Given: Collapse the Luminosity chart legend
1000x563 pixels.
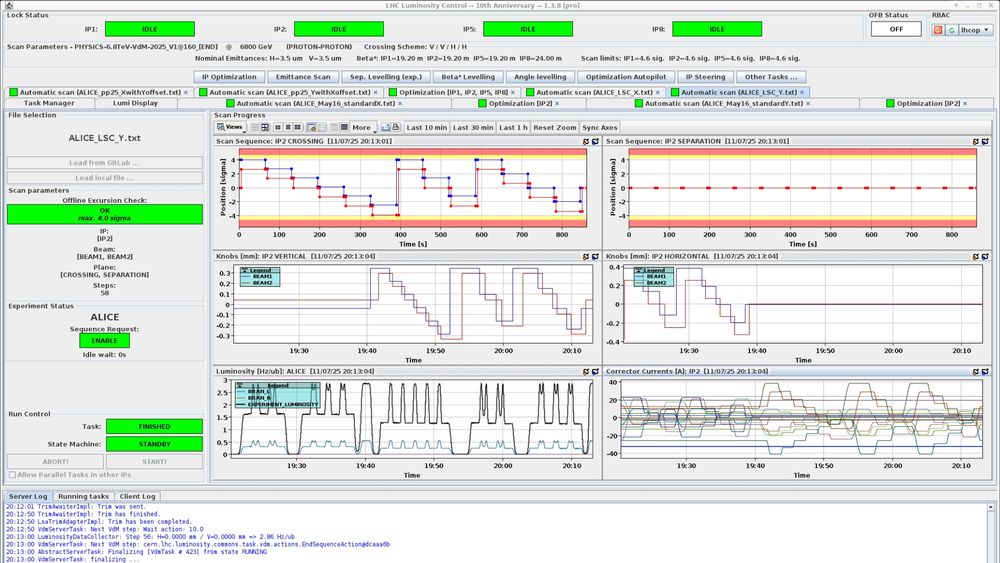Looking at the screenshot, I should point(239,385).
